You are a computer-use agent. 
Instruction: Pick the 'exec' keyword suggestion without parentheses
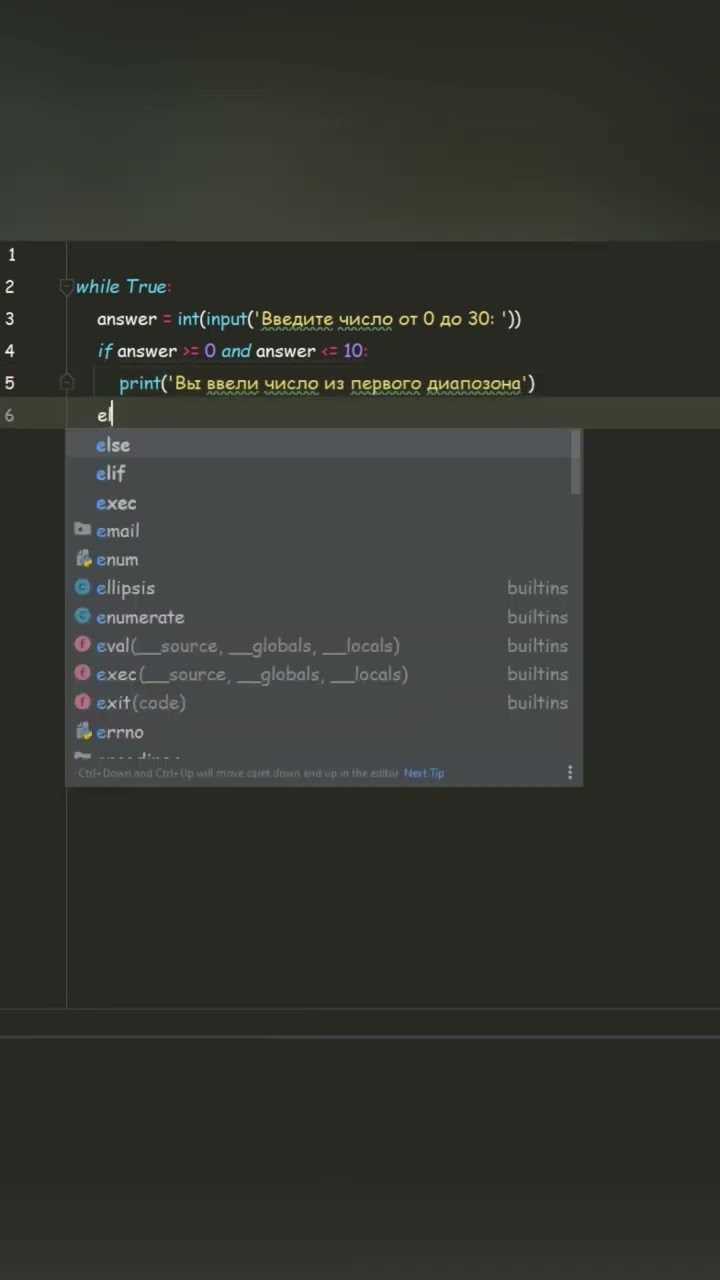click(x=324, y=503)
